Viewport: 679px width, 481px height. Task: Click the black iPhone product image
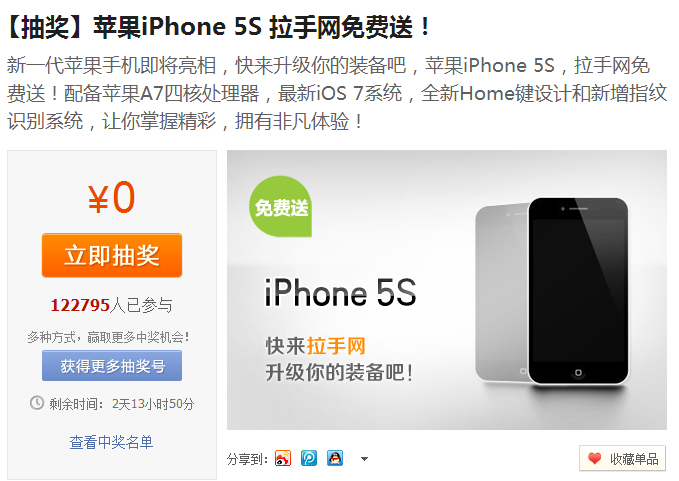pyautogui.click(x=578, y=291)
